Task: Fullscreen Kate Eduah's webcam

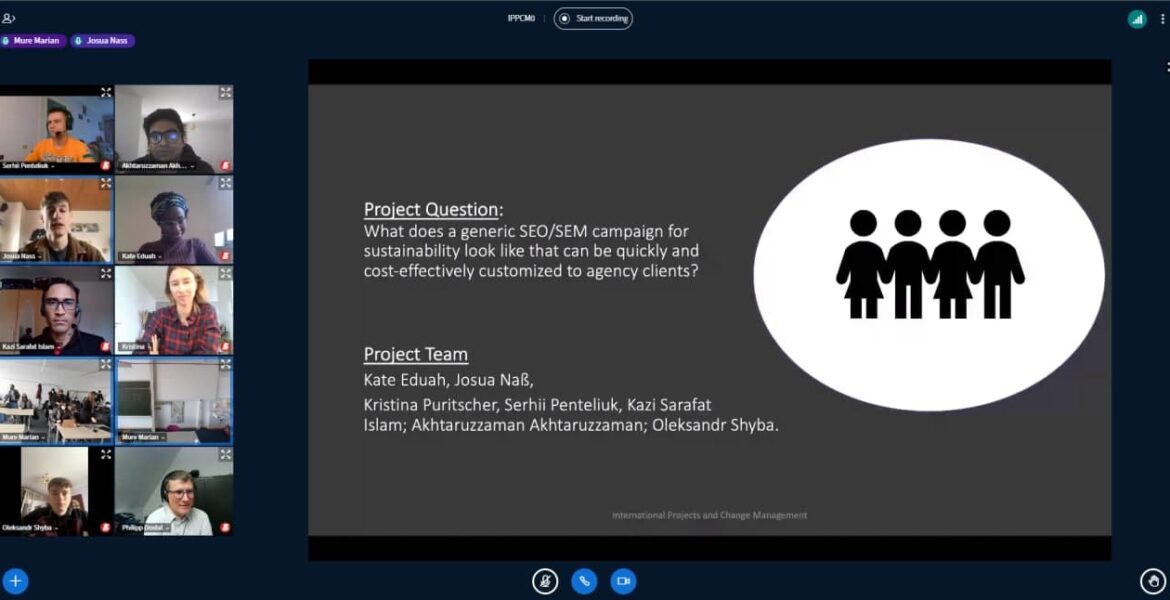Action: [225, 183]
